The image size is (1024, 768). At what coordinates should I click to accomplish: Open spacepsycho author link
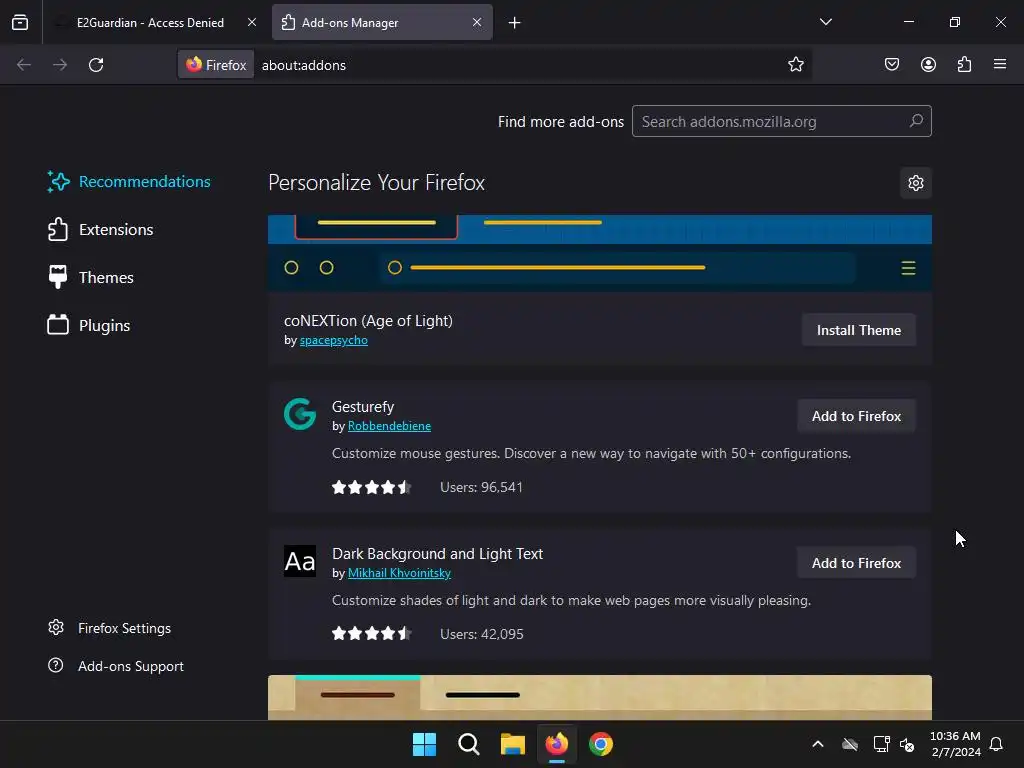[334, 340]
